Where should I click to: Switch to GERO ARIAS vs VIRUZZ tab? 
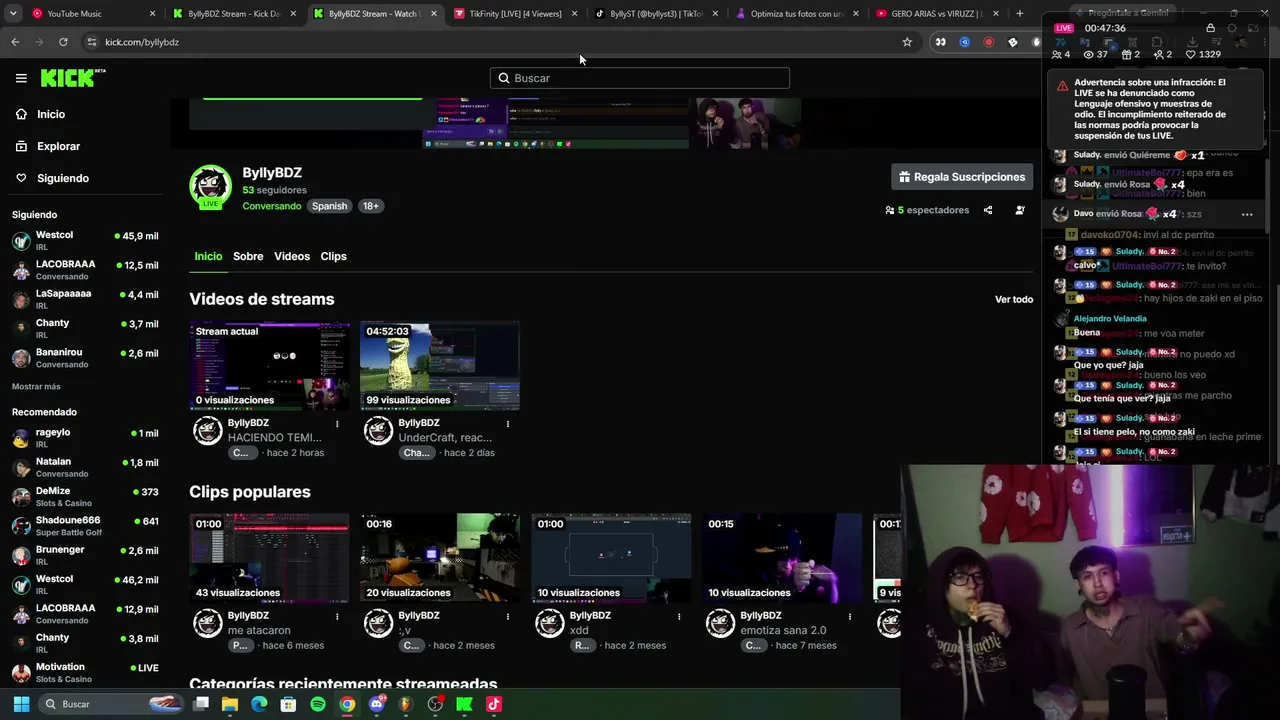937,14
